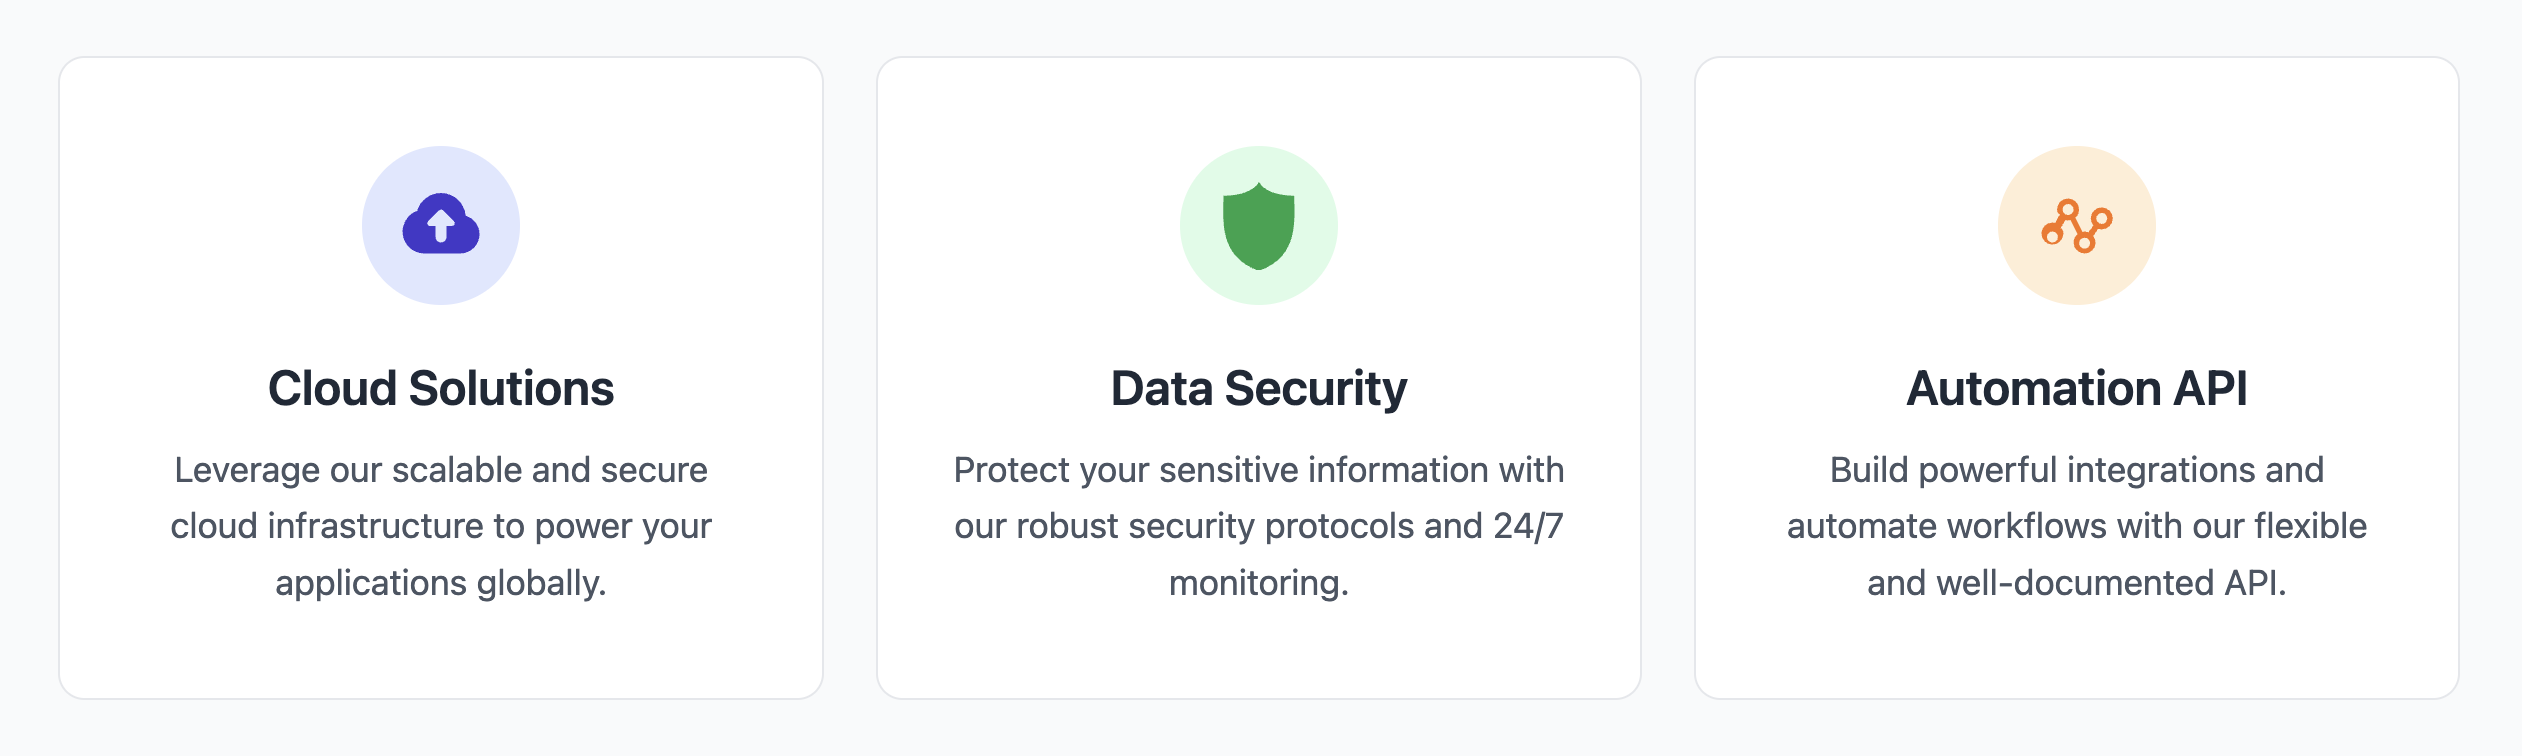
Task: Click the line 'Leverage our scalable and secure'
Action: (441, 470)
